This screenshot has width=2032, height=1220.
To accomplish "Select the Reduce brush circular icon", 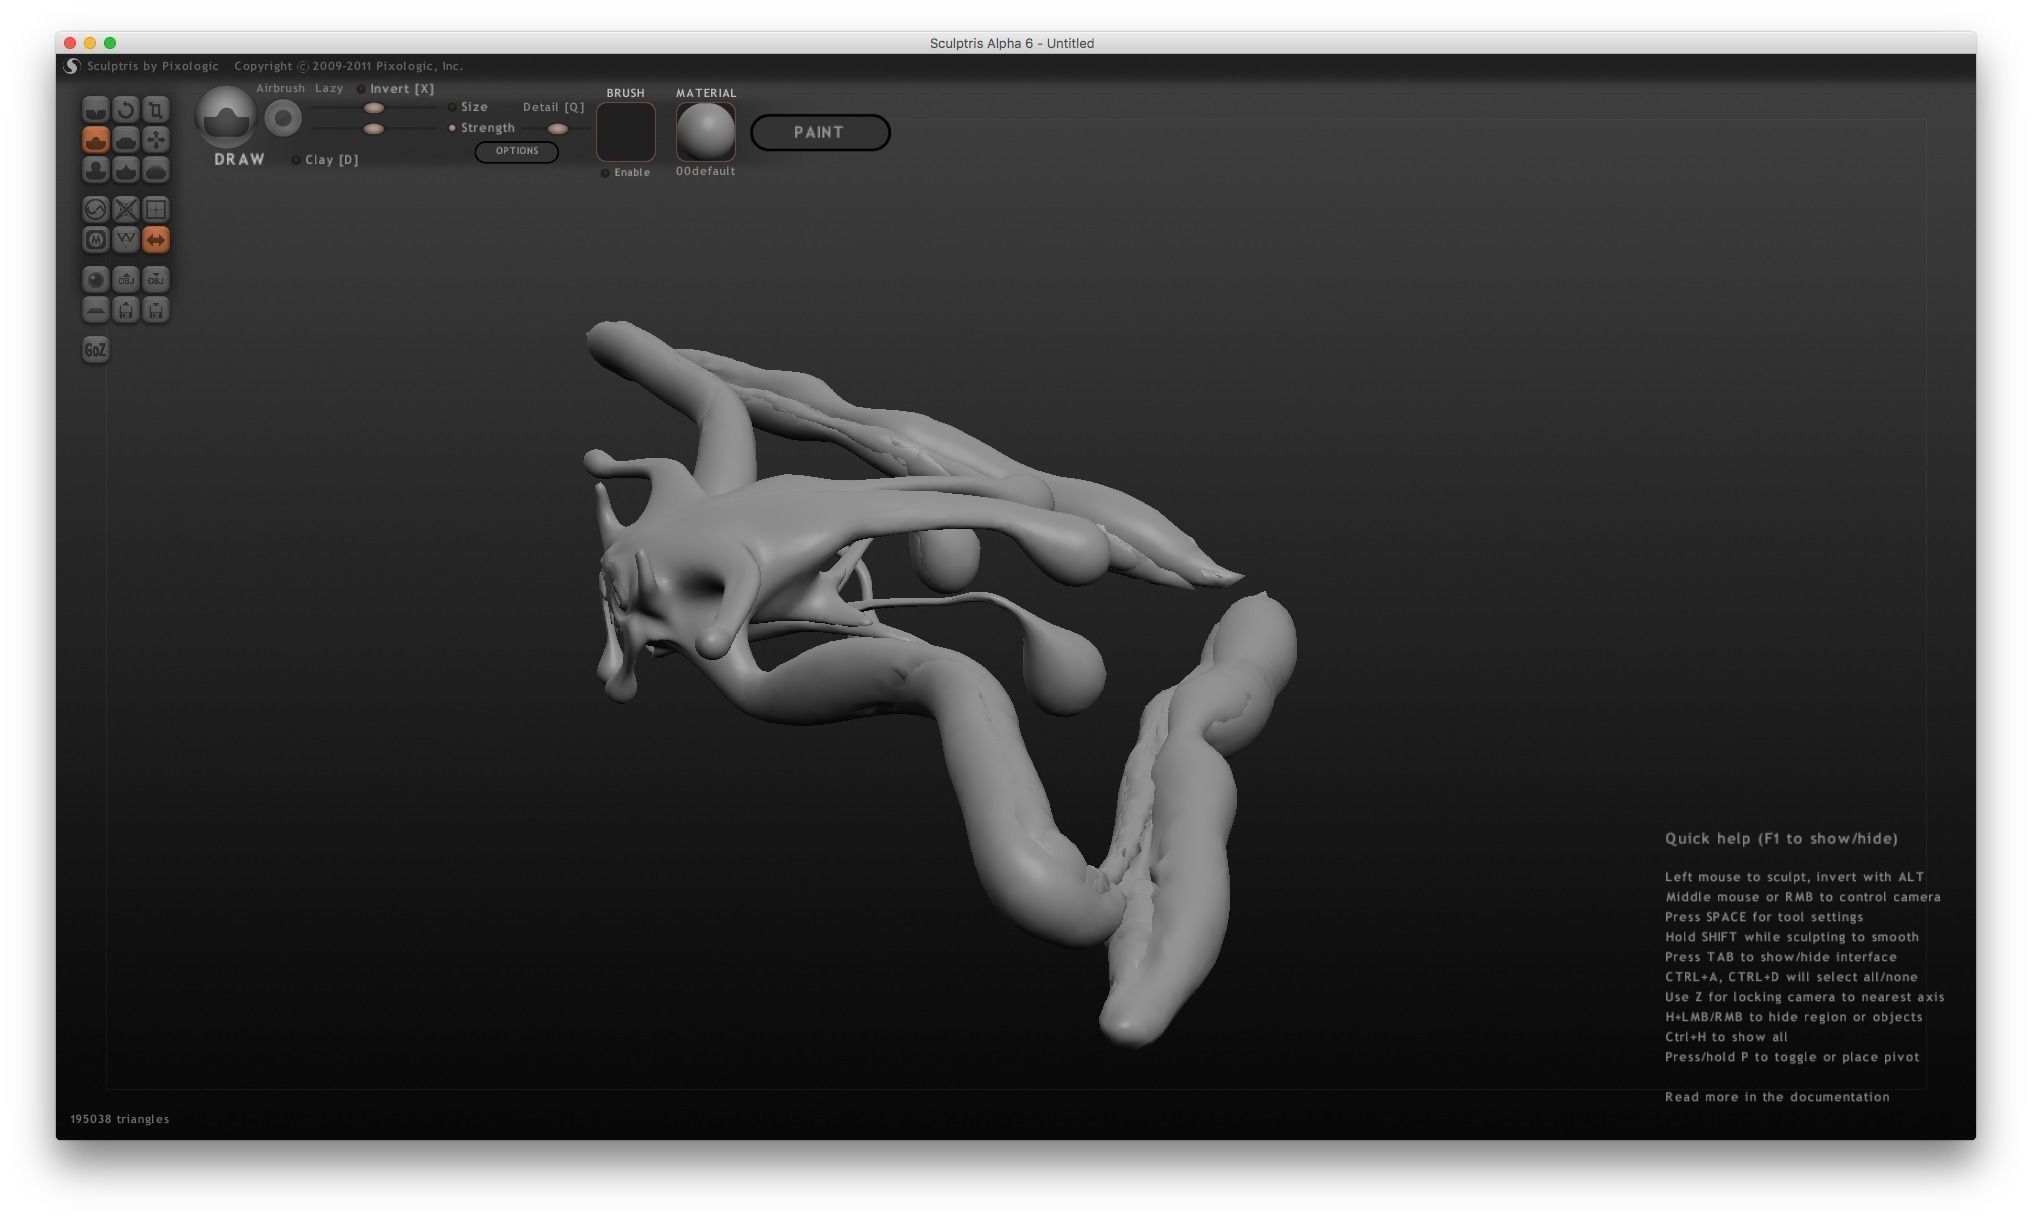I will 95,209.
